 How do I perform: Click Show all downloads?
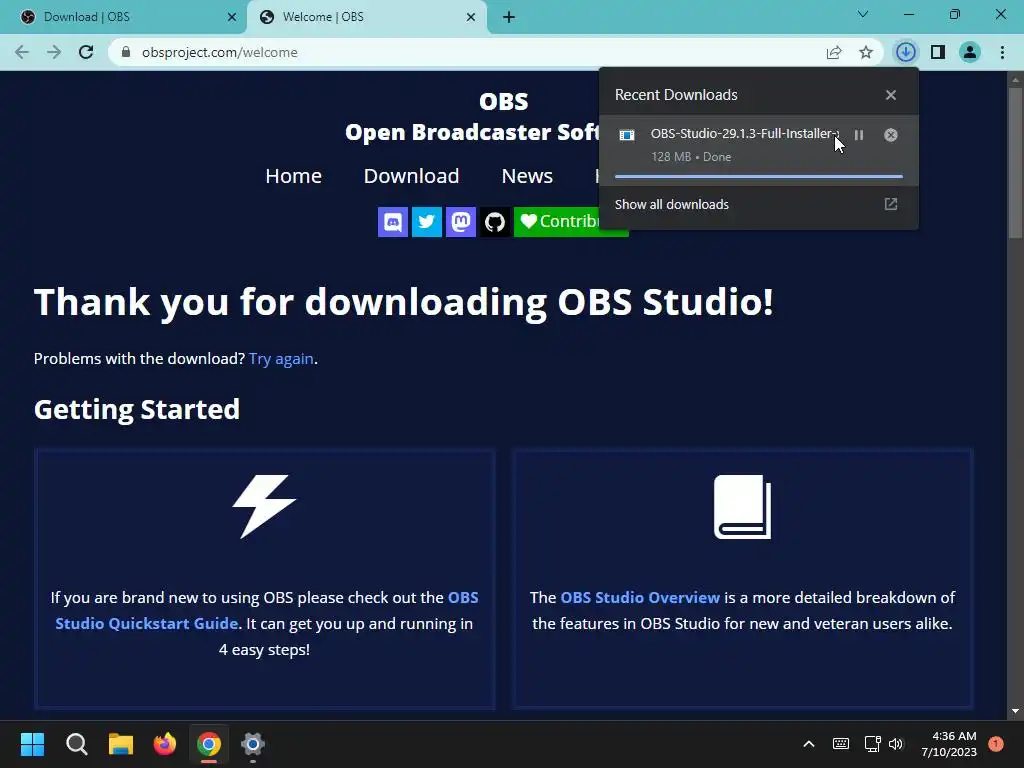tap(671, 204)
